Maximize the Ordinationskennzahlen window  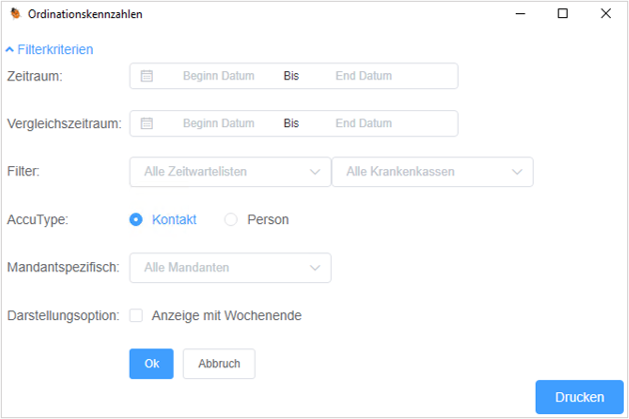[563, 14]
